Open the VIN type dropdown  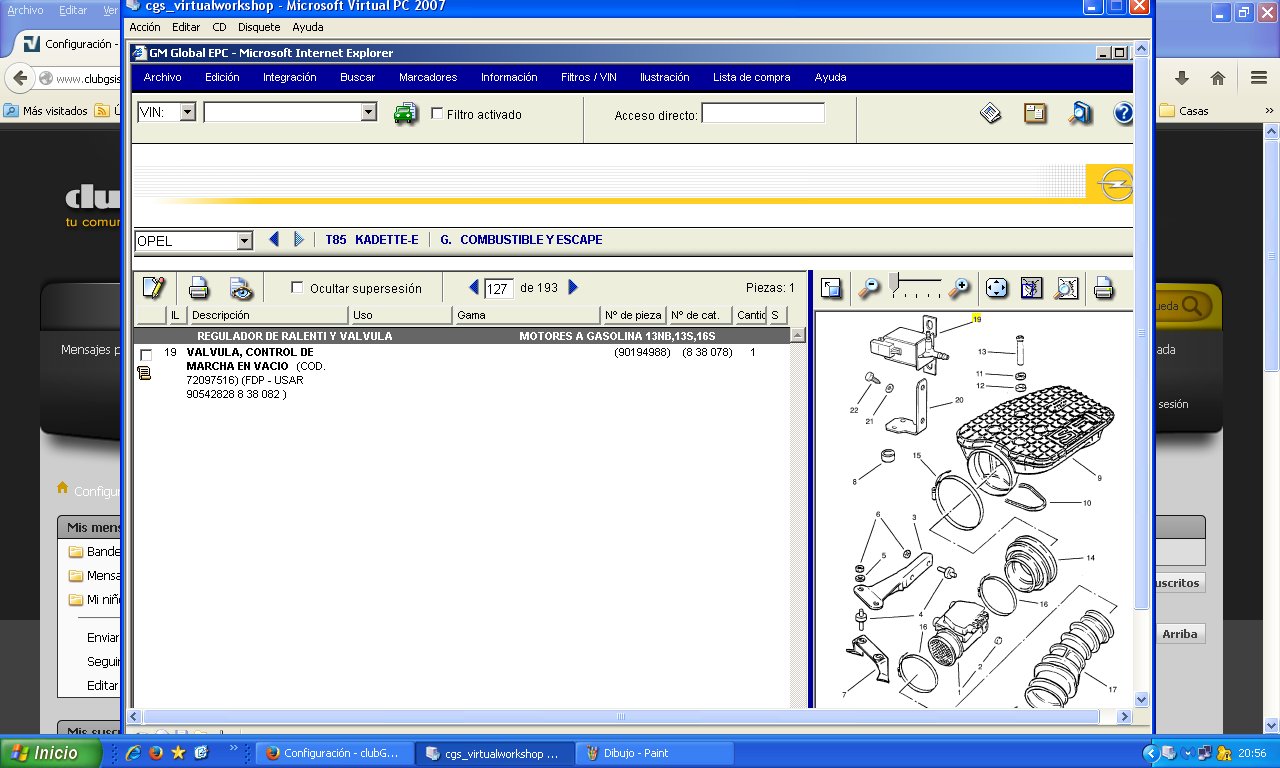187,113
